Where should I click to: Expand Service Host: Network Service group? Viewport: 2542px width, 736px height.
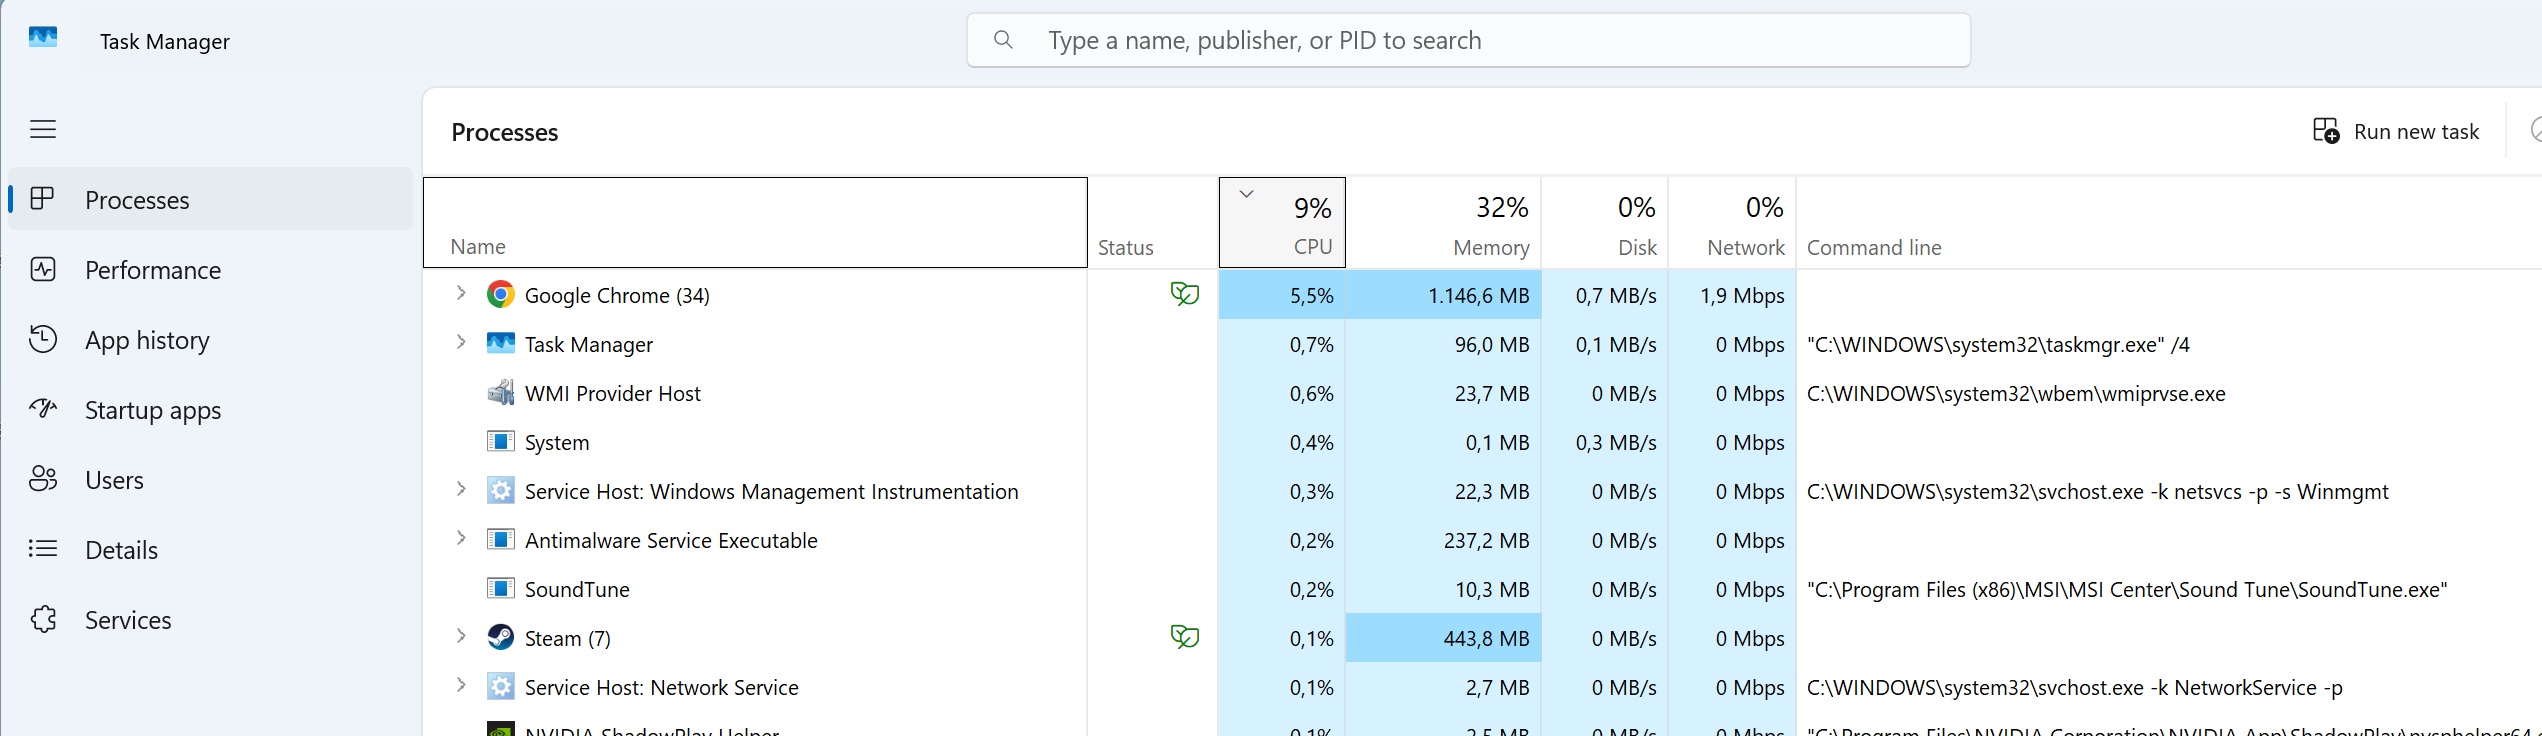click(x=461, y=685)
